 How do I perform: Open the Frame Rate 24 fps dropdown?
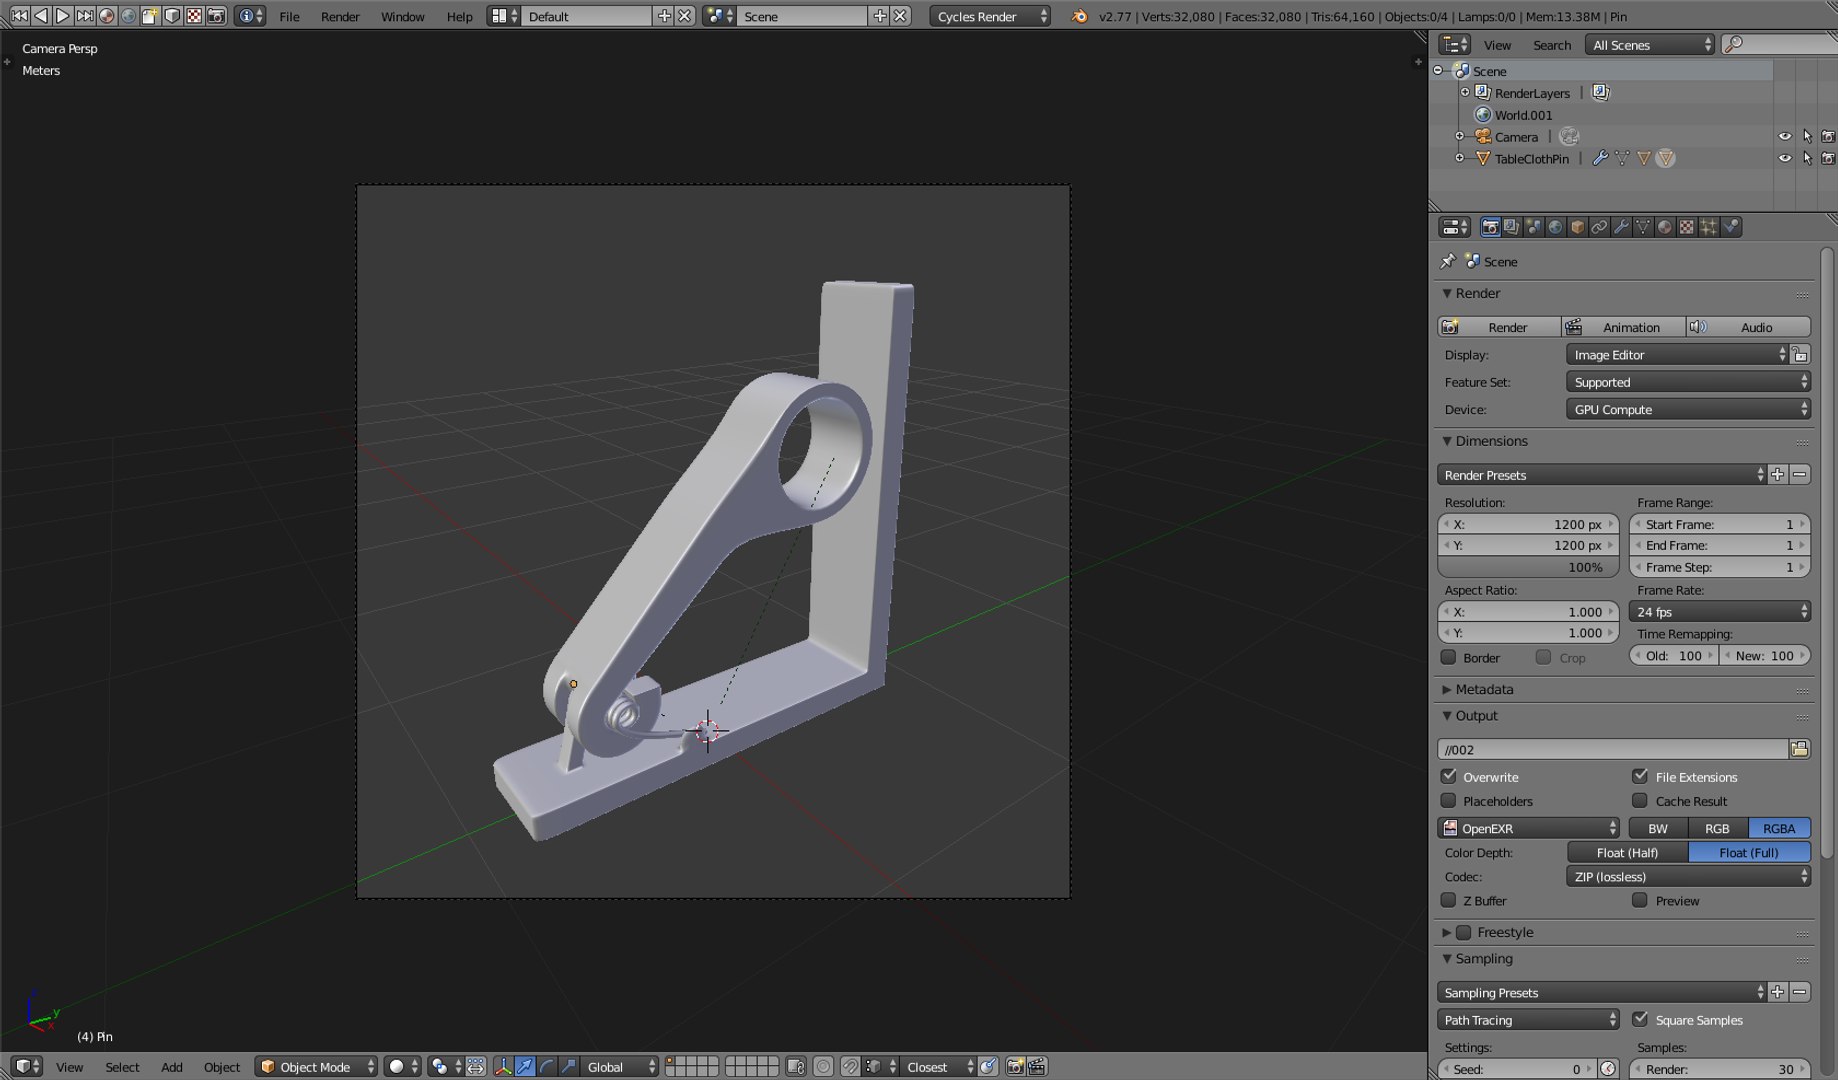pos(1720,612)
